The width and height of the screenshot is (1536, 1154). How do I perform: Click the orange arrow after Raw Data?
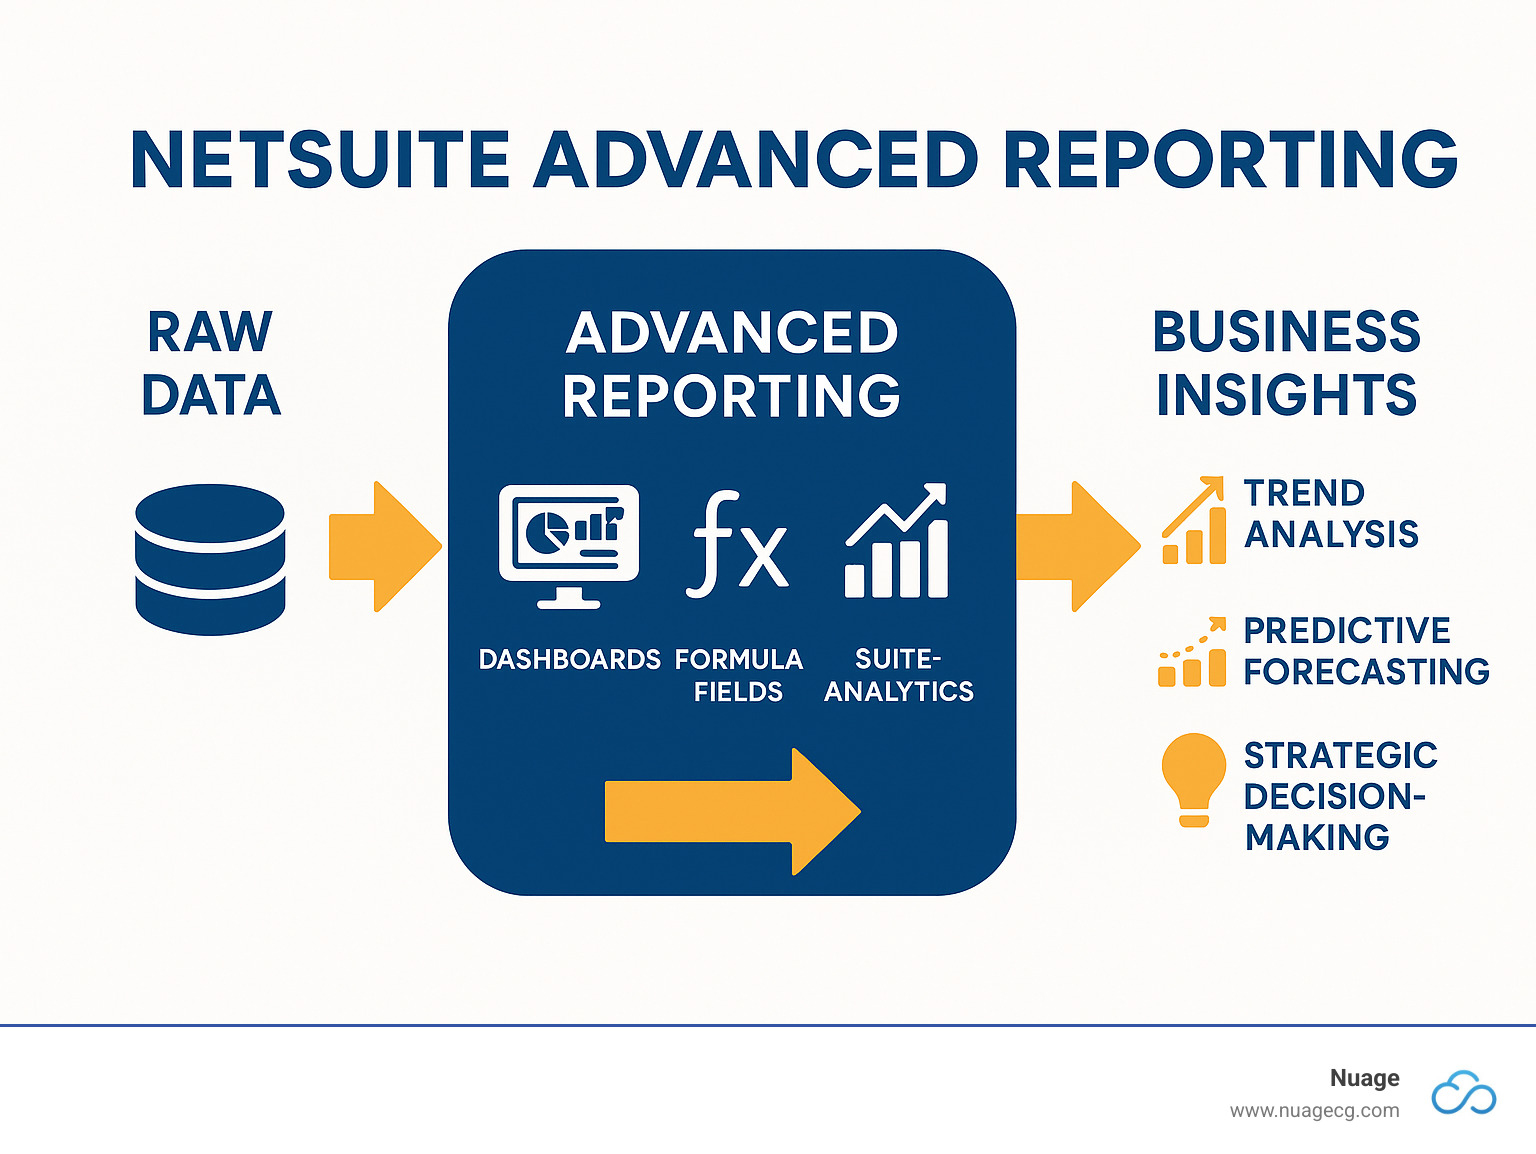click(385, 546)
